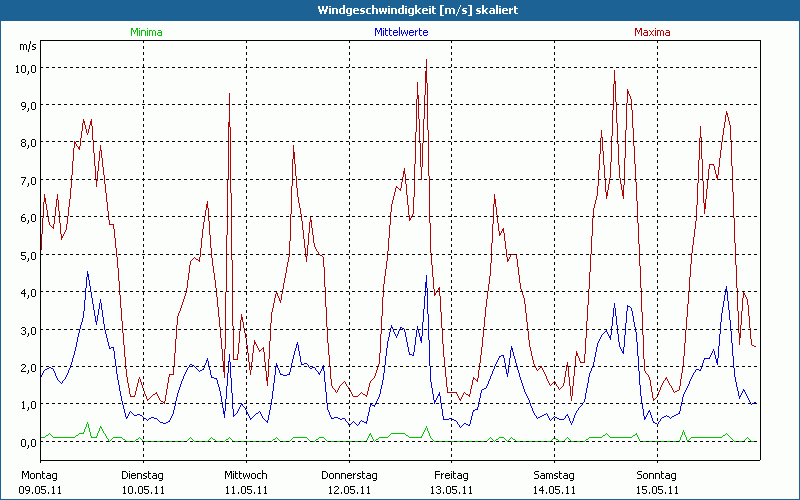Click the 7,0 y-axis value
The image size is (800, 500).
(x=29, y=181)
